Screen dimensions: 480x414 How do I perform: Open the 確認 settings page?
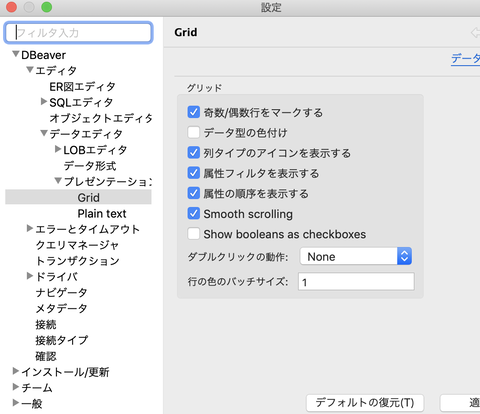[46, 356]
